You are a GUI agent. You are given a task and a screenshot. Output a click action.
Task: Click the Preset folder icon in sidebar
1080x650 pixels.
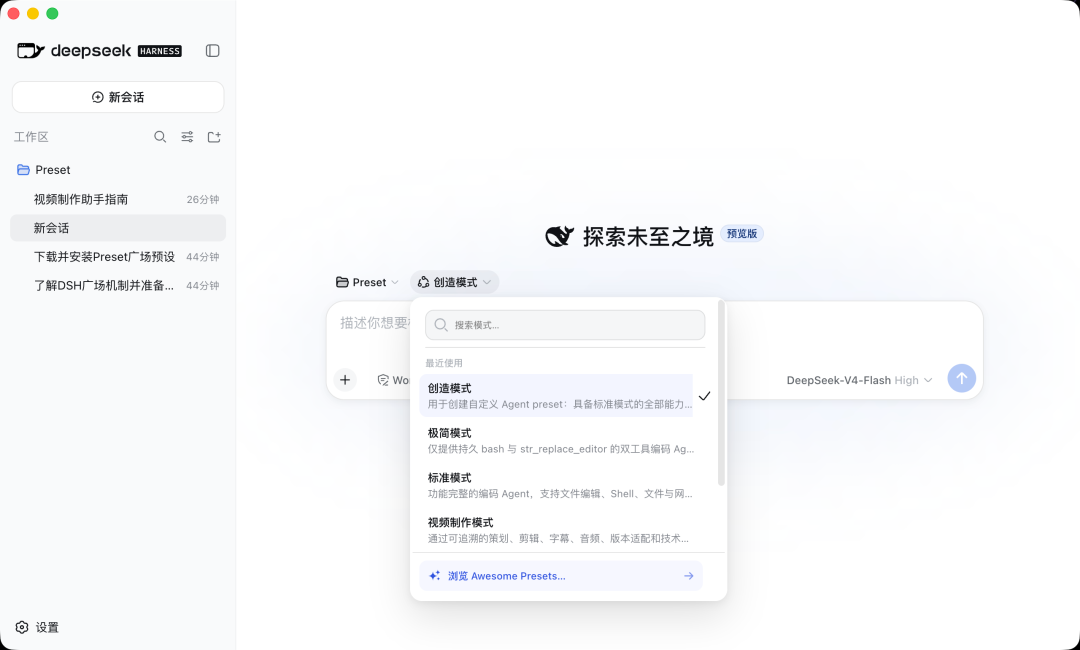click(23, 169)
